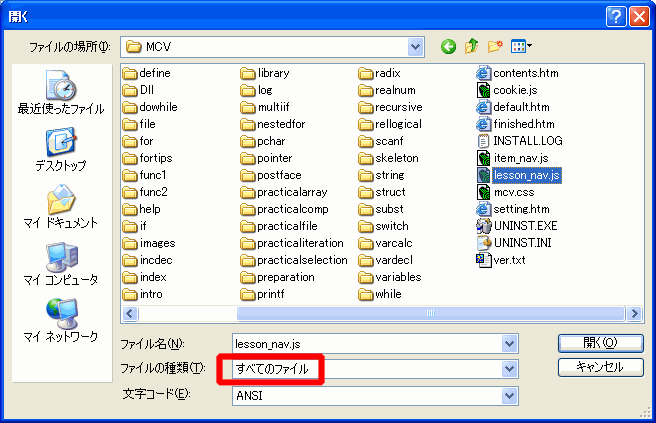The image size is (656, 423).
Task: Select the library folder icon
Action: (x=248, y=74)
